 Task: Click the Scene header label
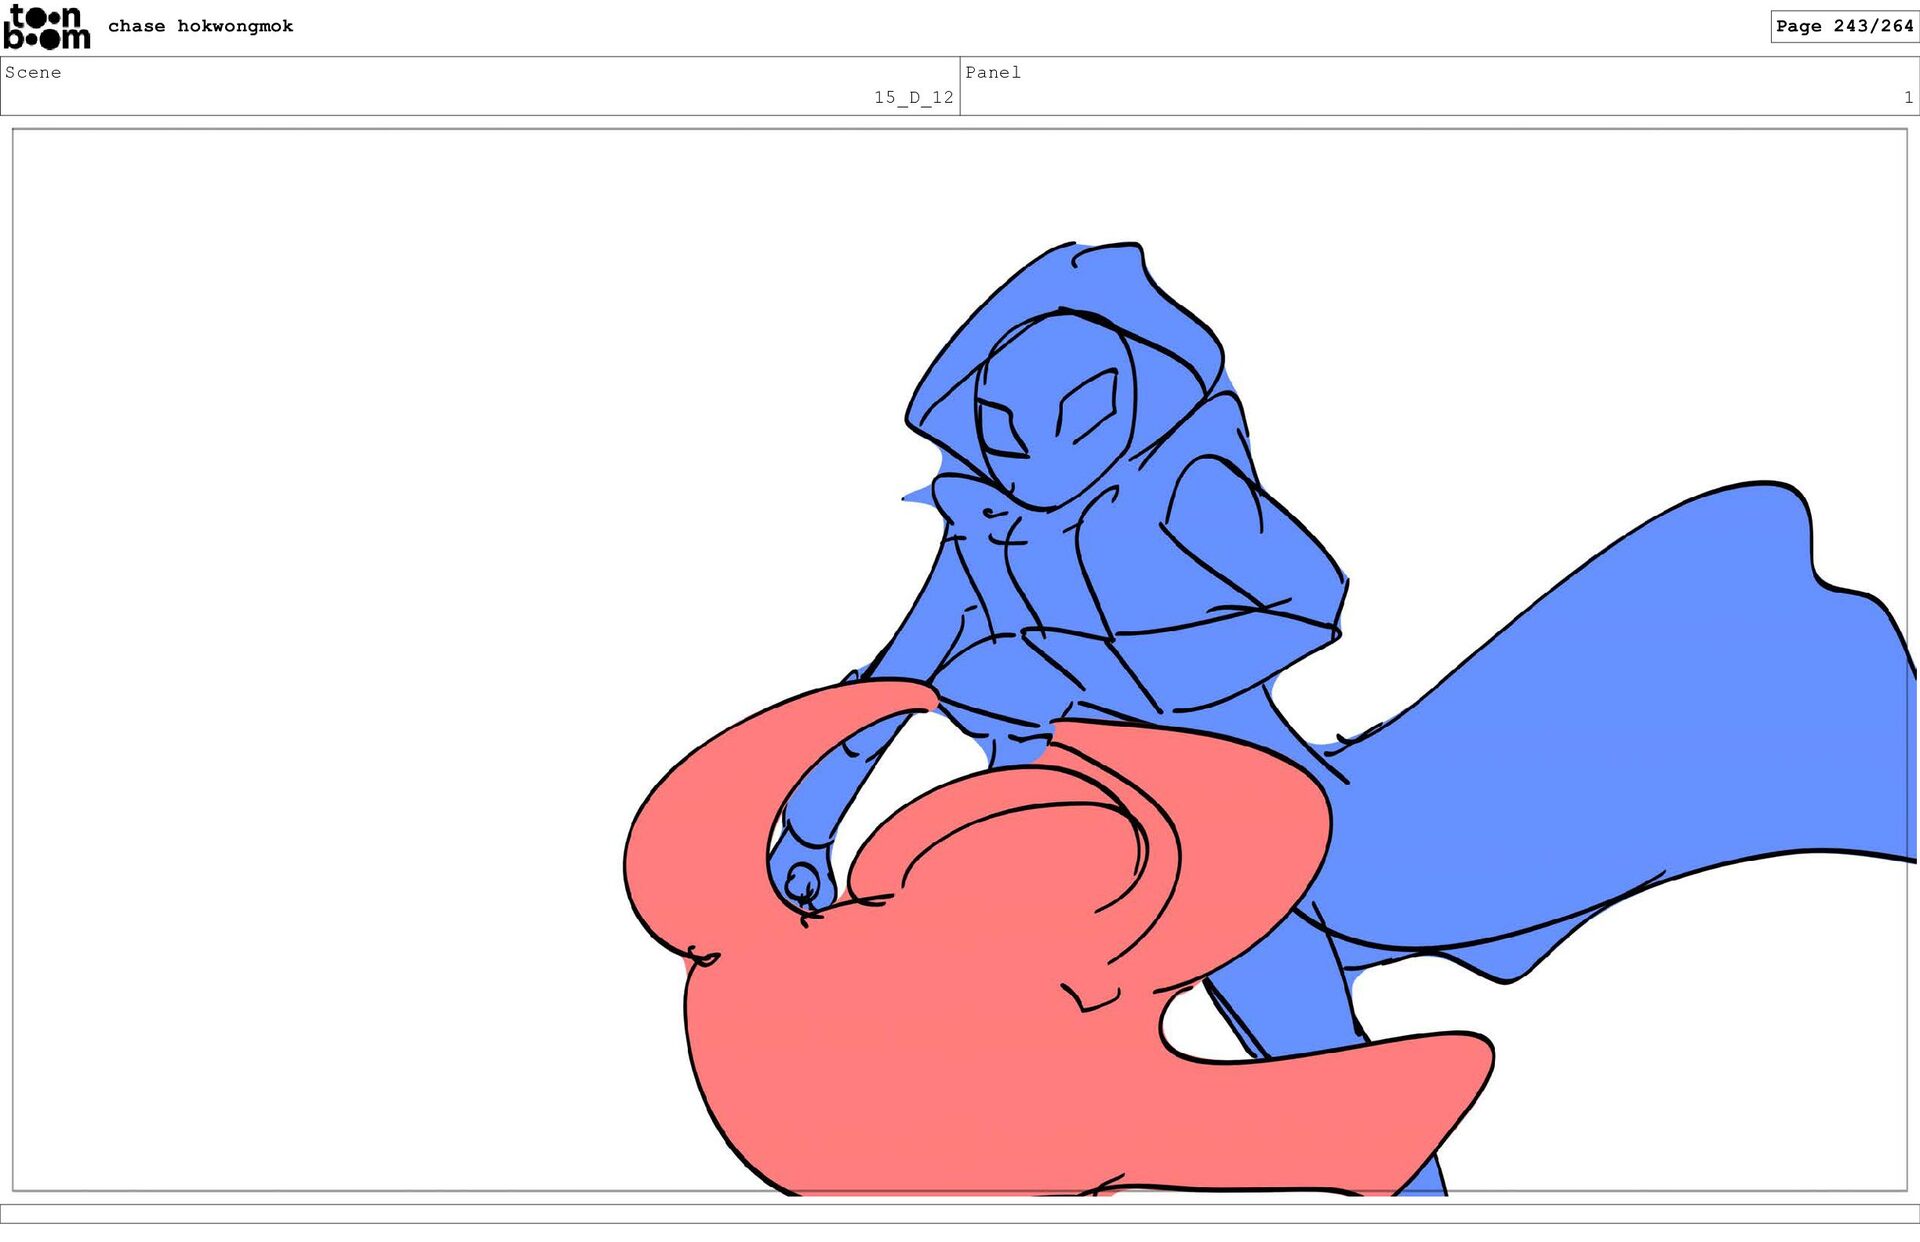pos(33,72)
